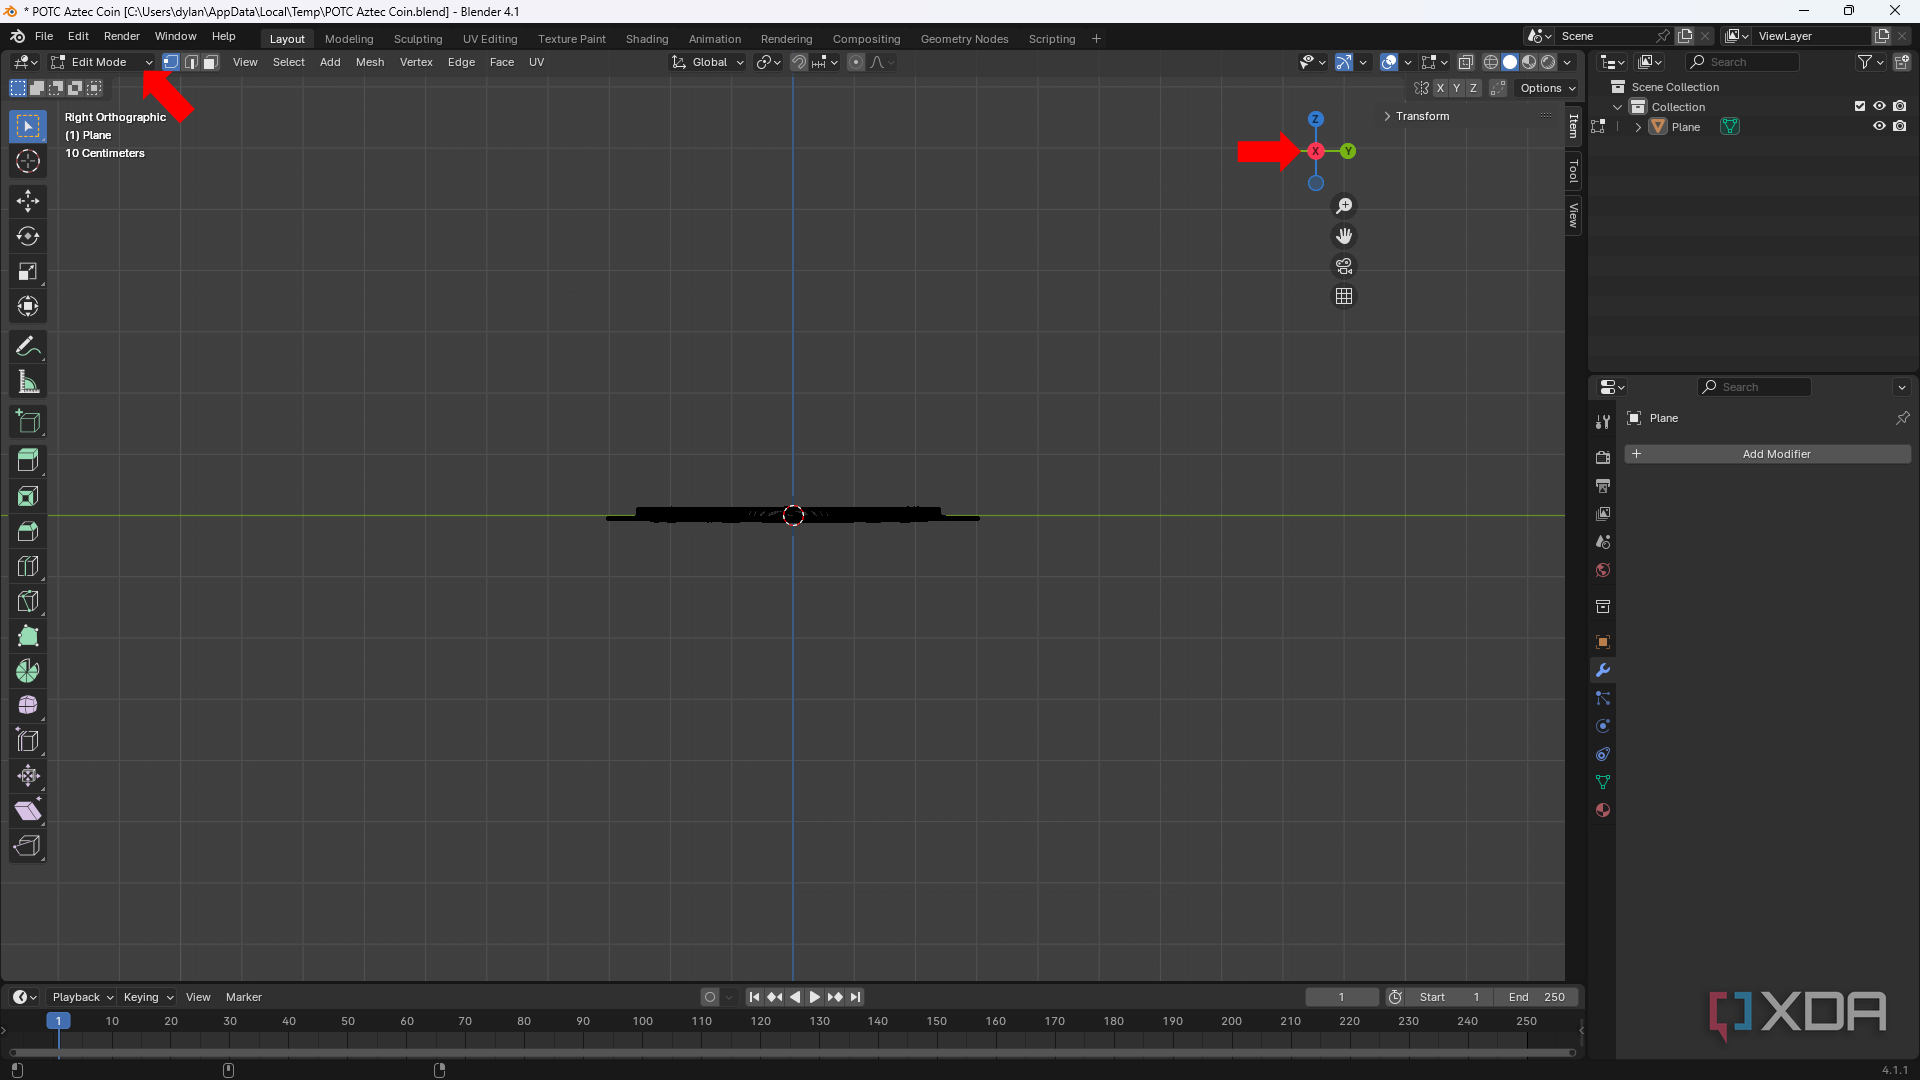Image resolution: width=1920 pixels, height=1080 pixels.
Task: Select the Measure tool in the toolbar
Action: pos(28,381)
